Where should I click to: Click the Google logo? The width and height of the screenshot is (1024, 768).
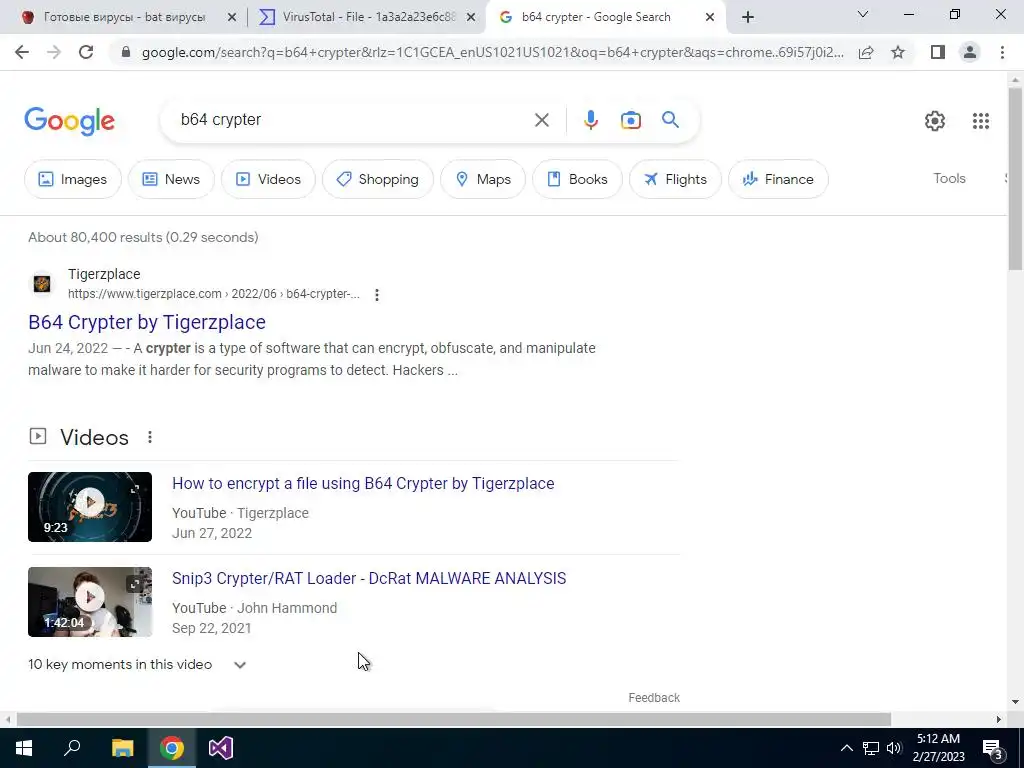pyautogui.click(x=69, y=121)
